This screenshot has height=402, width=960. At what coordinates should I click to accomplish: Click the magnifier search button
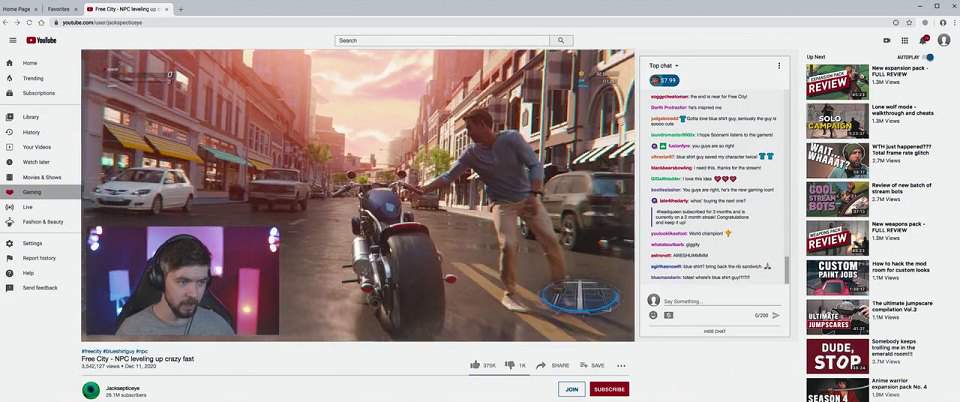click(x=561, y=40)
